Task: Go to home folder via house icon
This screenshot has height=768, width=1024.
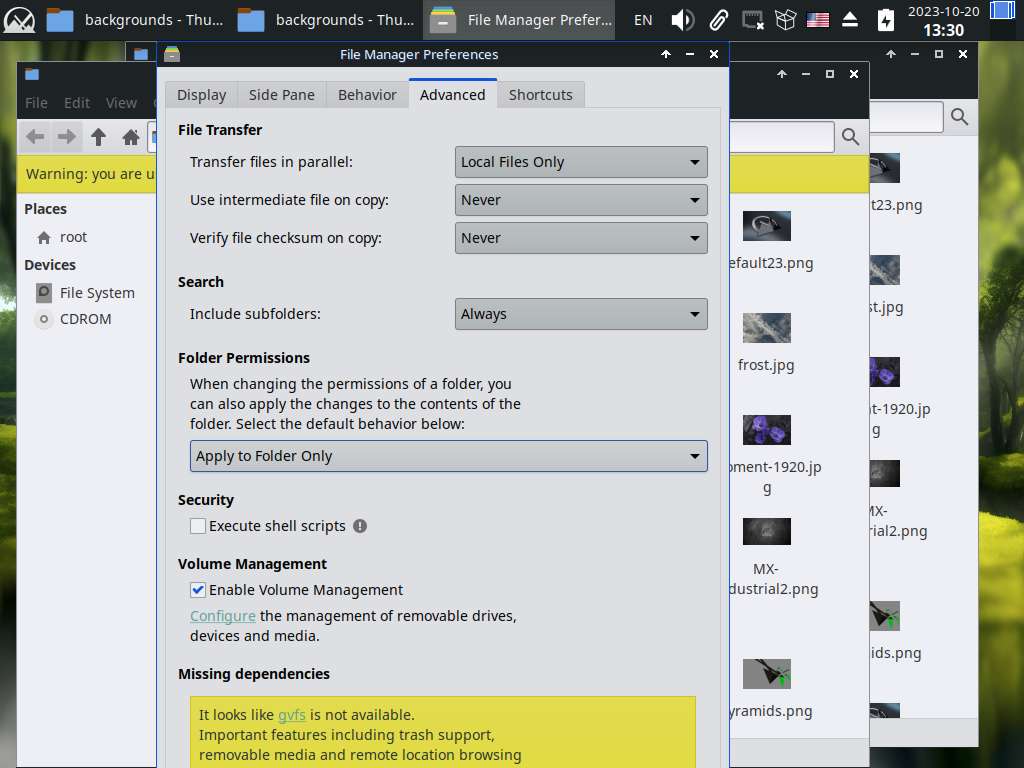Action: coord(130,137)
